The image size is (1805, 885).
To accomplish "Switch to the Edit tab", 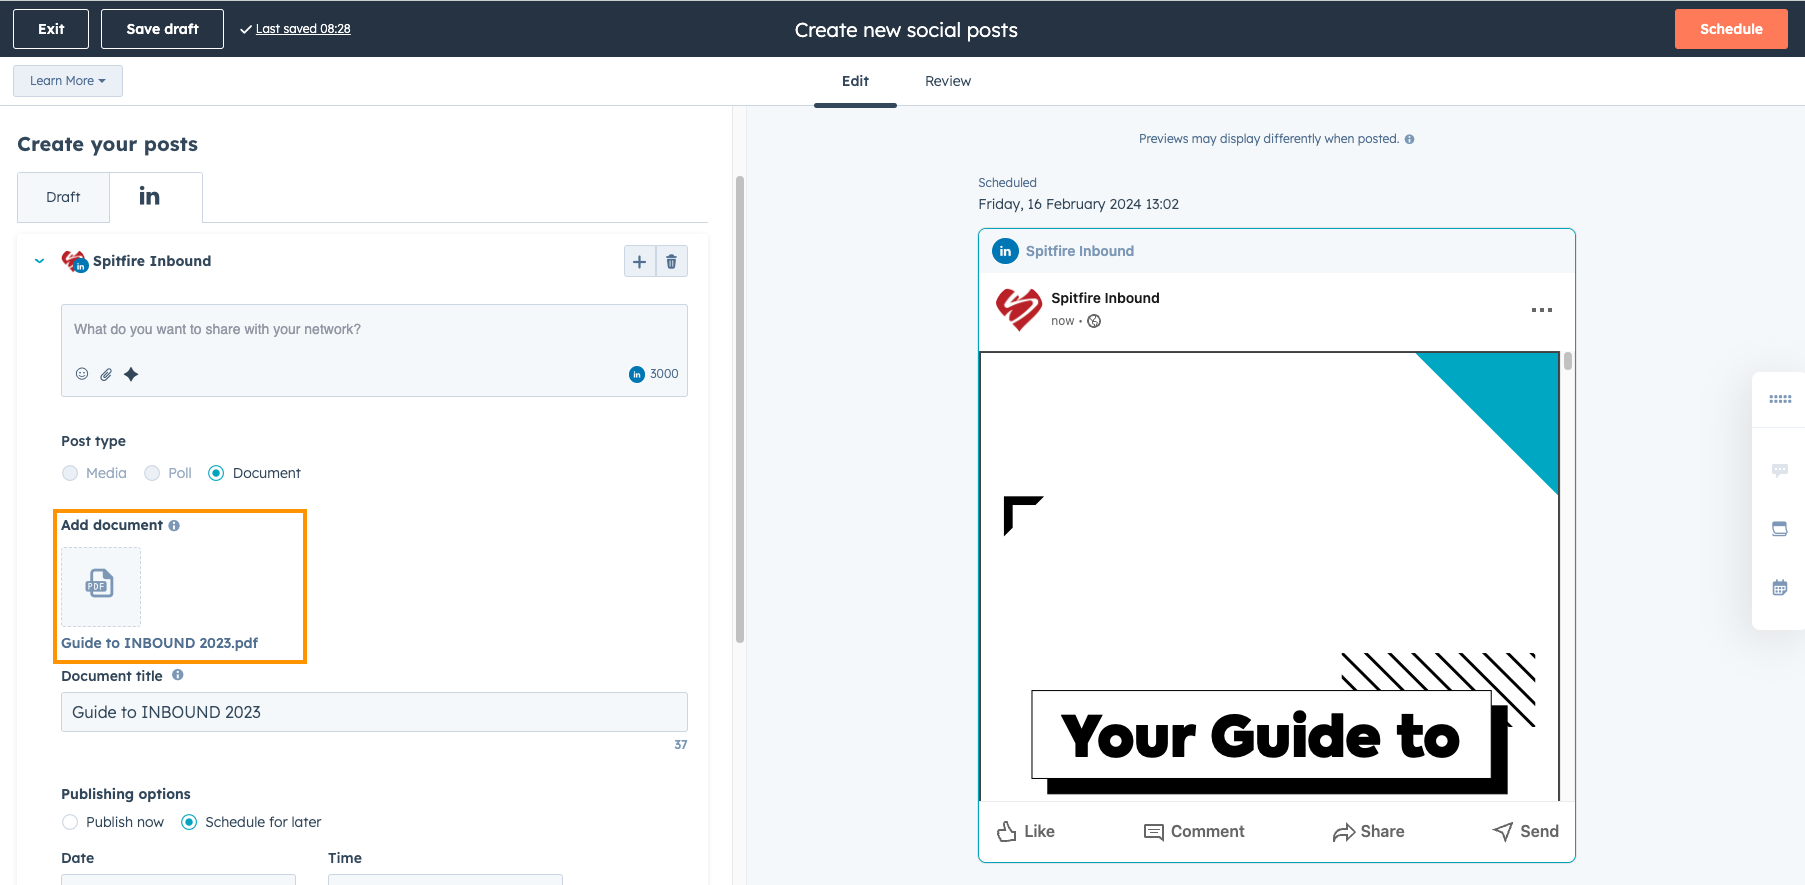I will point(855,81).
